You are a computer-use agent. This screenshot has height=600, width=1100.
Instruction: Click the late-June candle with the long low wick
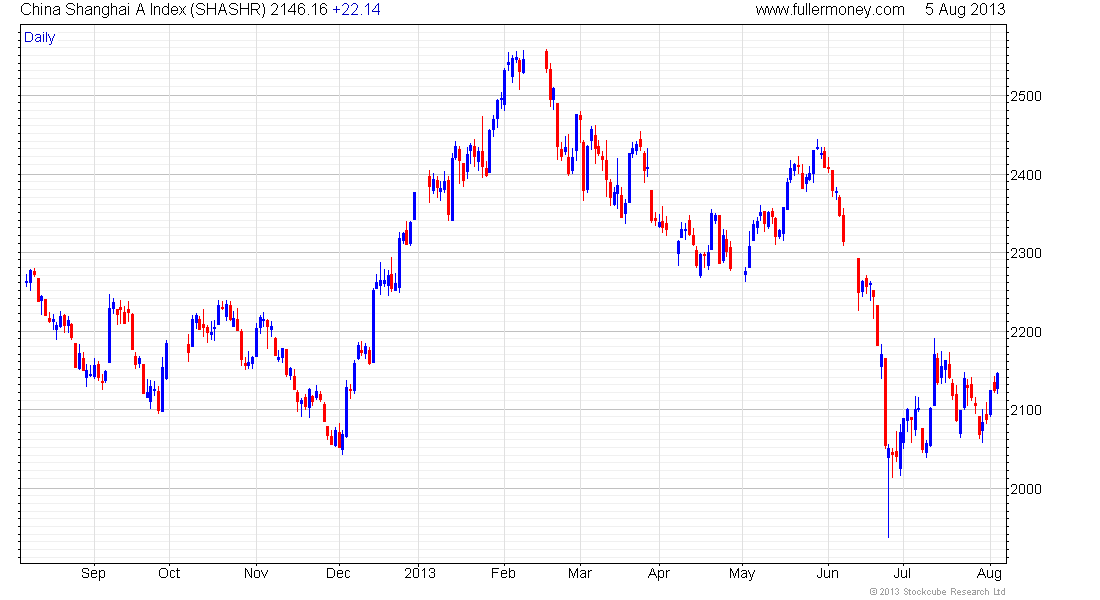pyautogui.click(x=888, y=491)
